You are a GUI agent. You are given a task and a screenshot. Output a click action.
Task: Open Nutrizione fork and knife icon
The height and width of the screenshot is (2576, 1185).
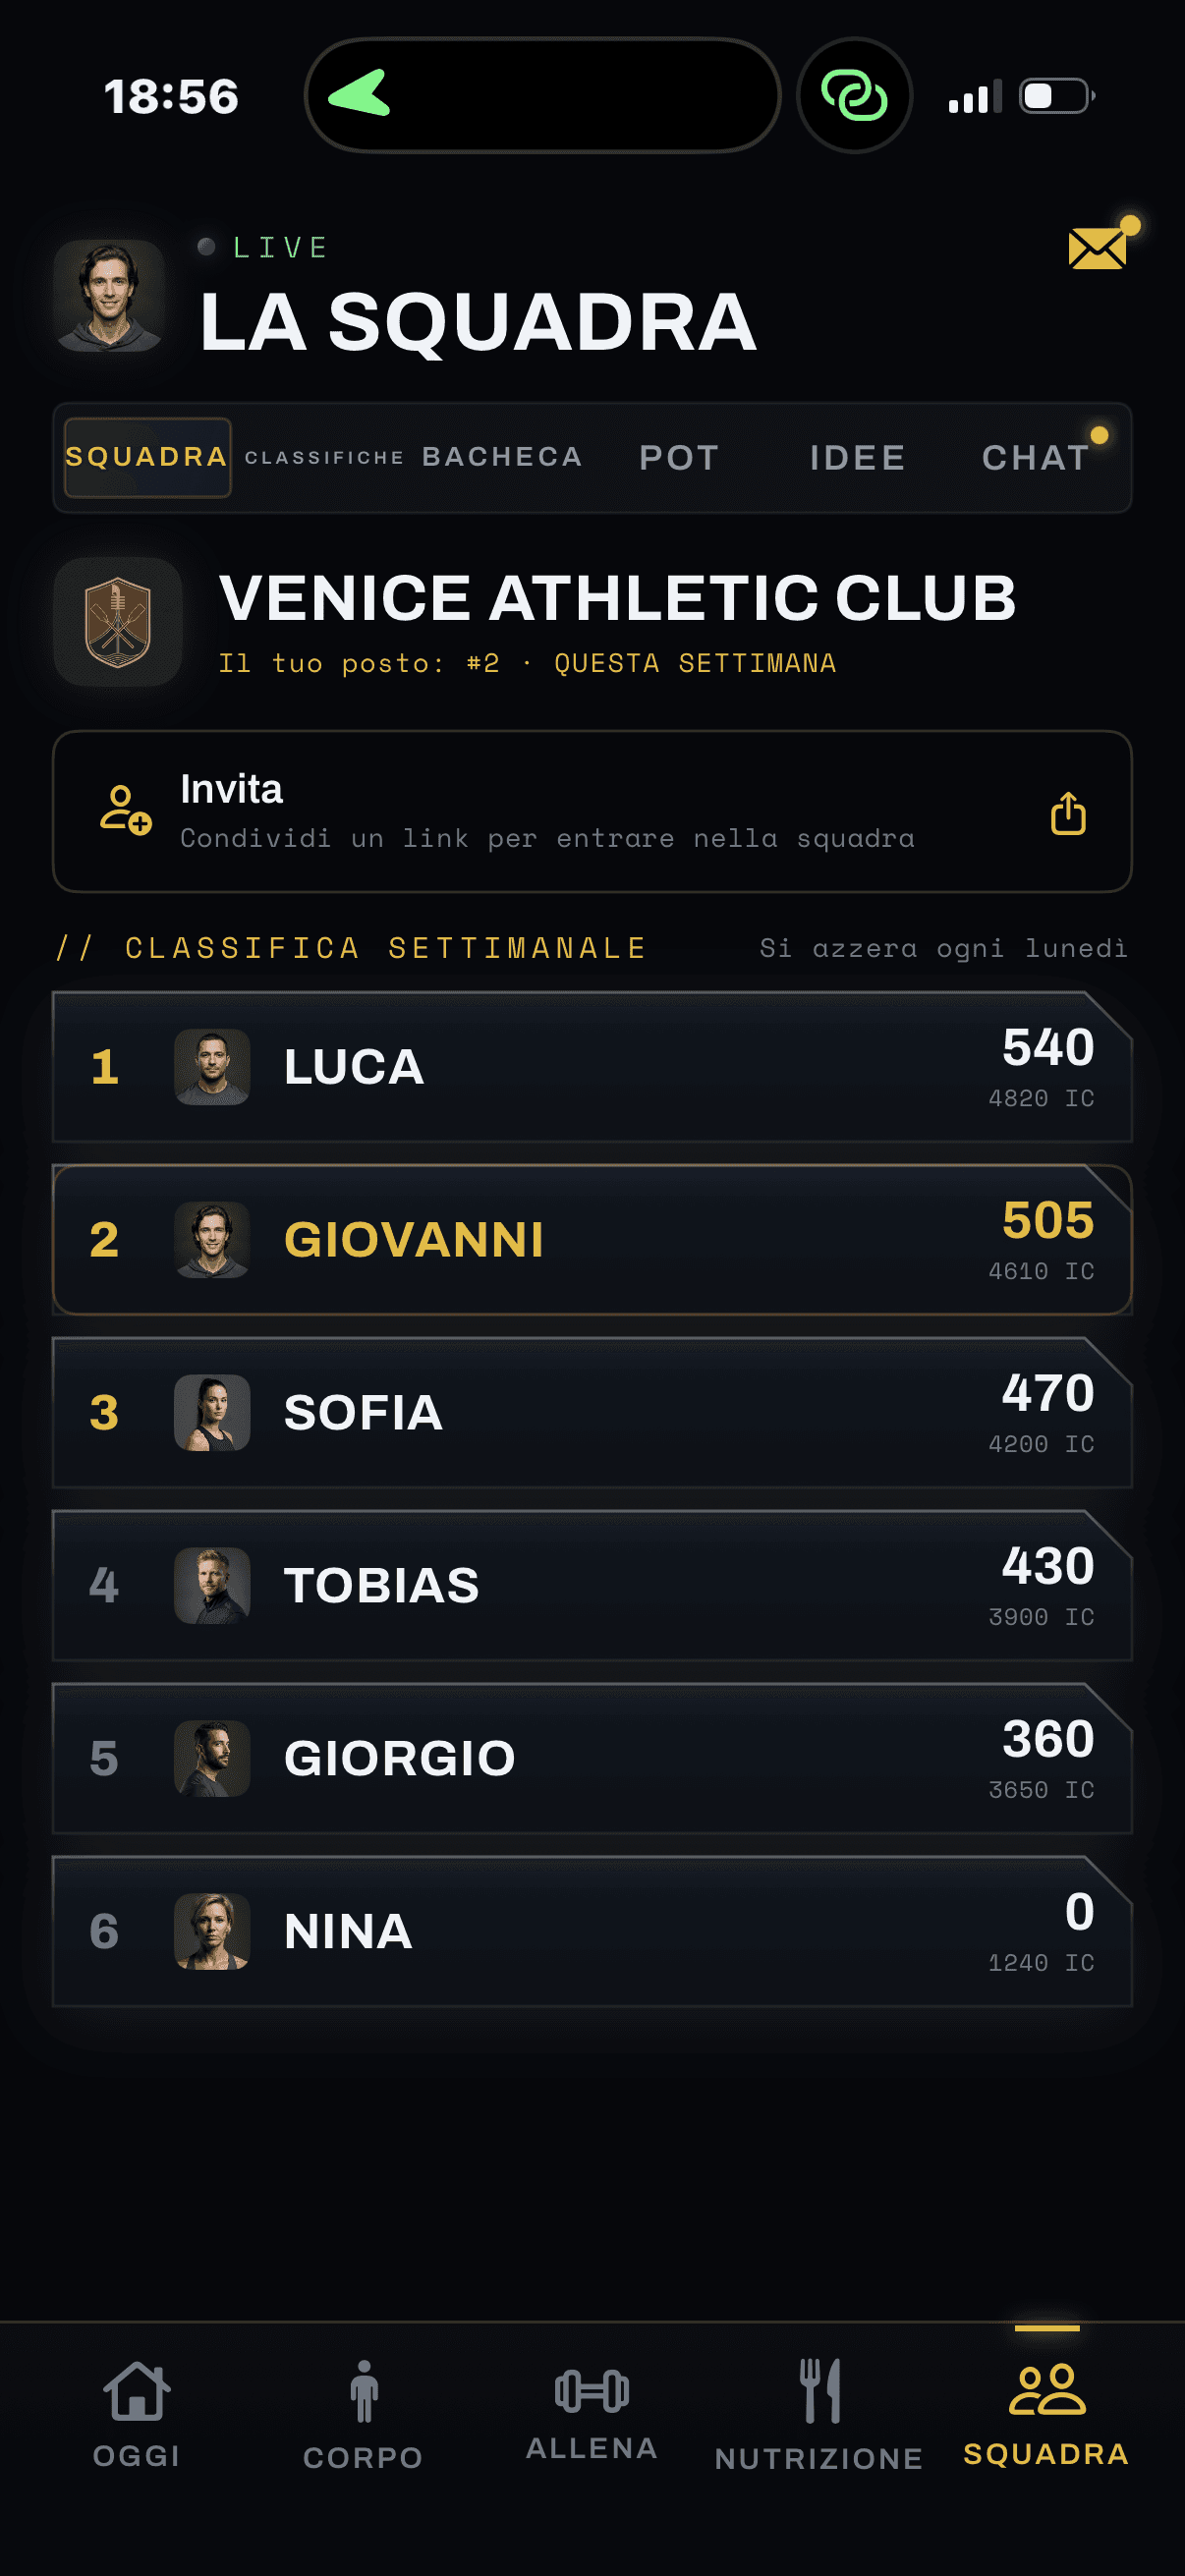pyautogui.click(x=820, y=2391)
